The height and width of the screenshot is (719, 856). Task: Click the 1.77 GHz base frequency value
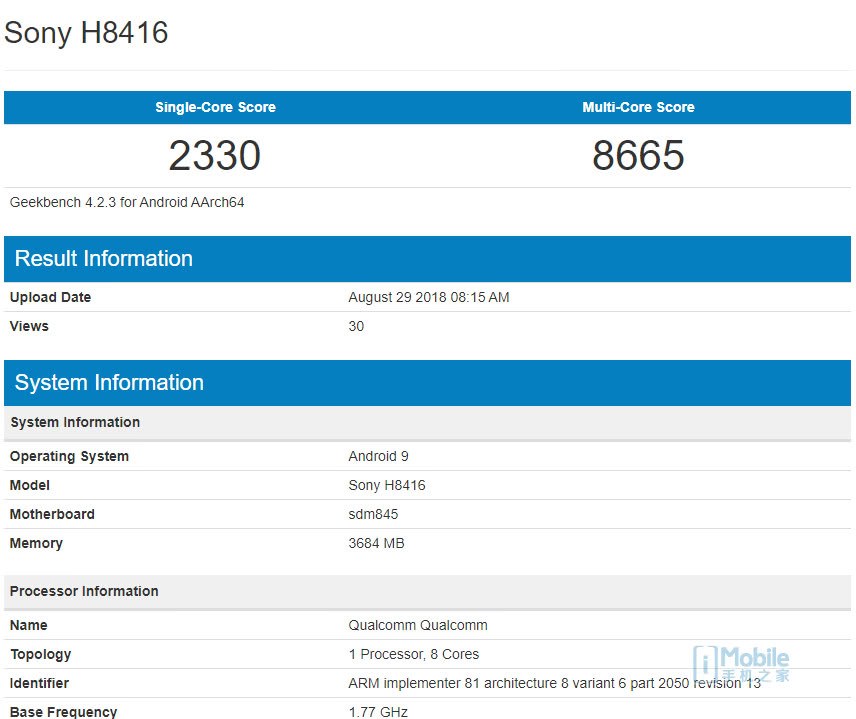pos(378,711)
